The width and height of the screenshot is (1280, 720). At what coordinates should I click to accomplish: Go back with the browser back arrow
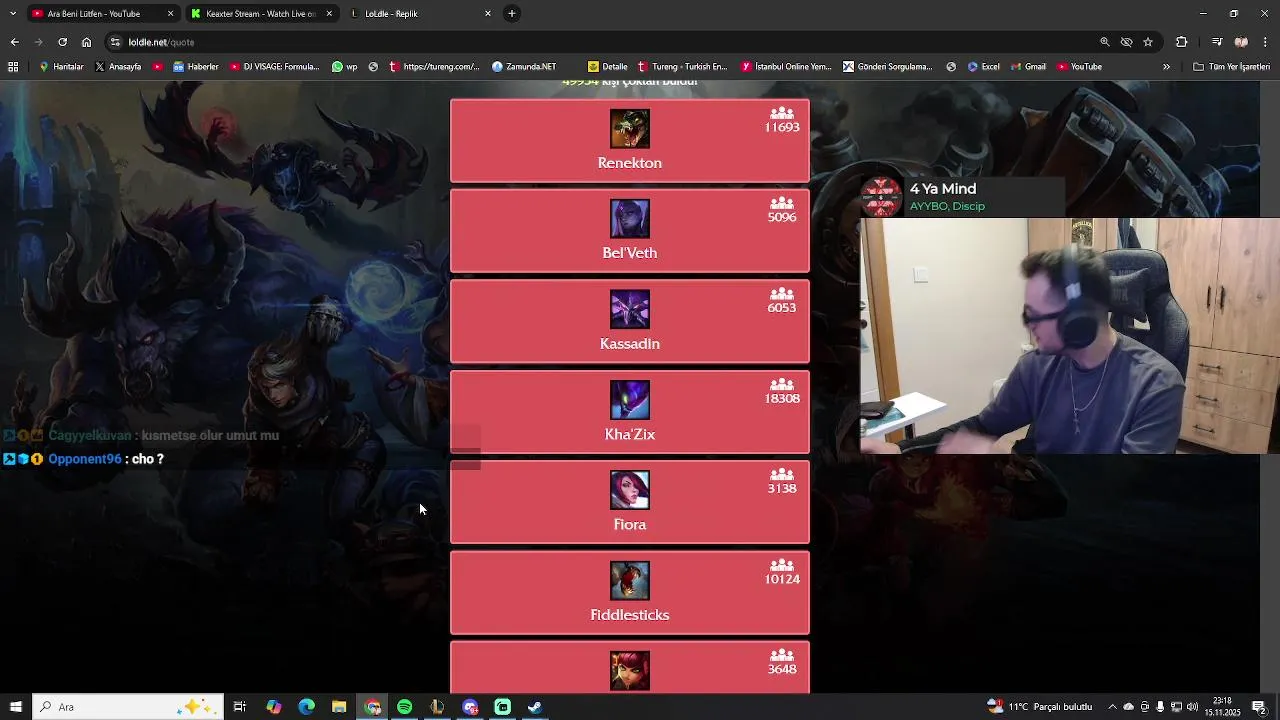point(14,42)
